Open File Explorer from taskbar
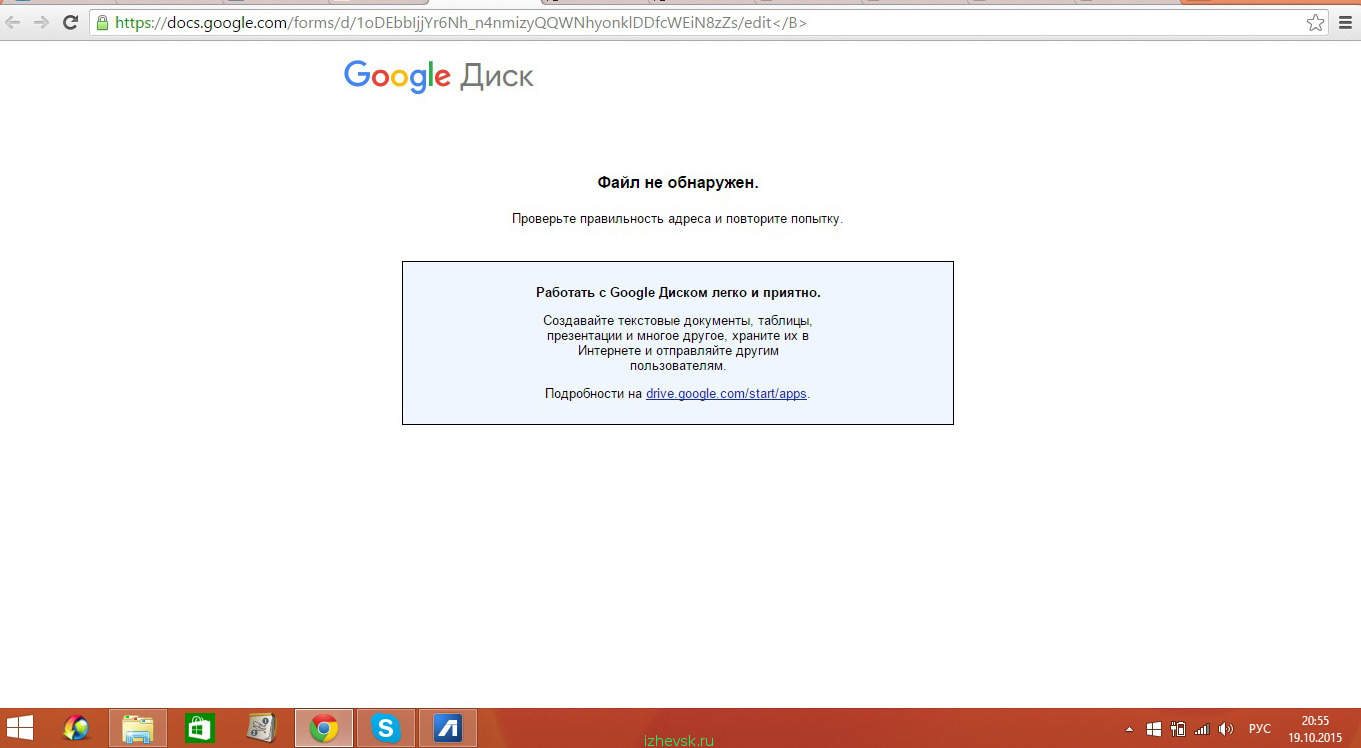1361x748 pixels. [138, 728]
